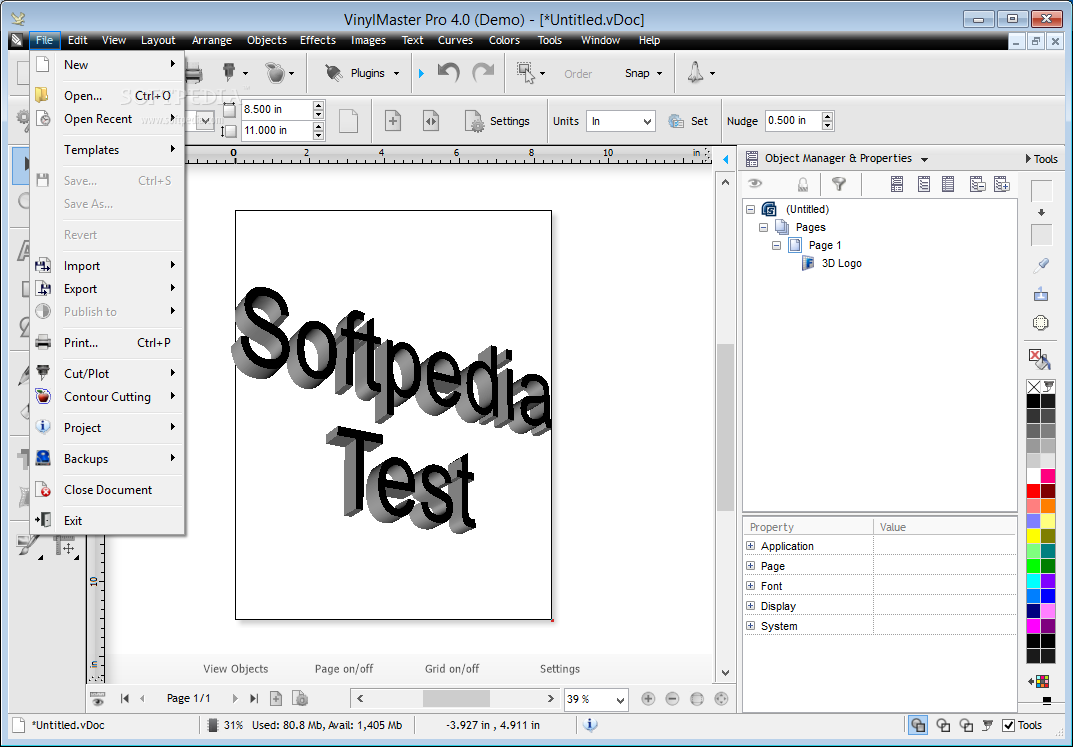The width and height of the screenshot is (1073, 747).
Task: Toggle the visibility eye in Object Manager
Action: pyautogui.click(x=755, y=183)
